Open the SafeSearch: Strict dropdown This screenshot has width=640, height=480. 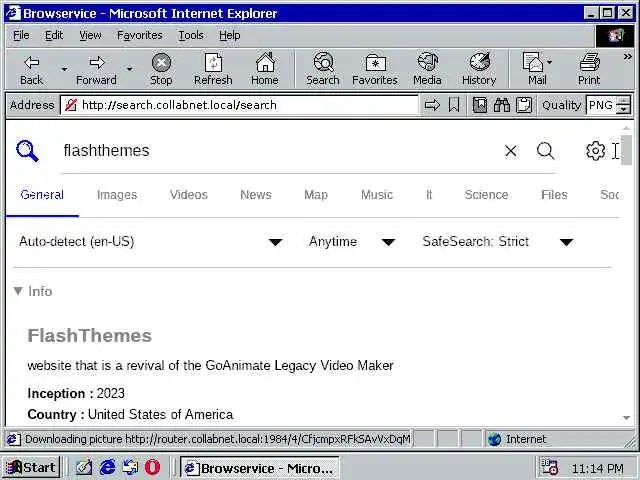click(498, 242)
